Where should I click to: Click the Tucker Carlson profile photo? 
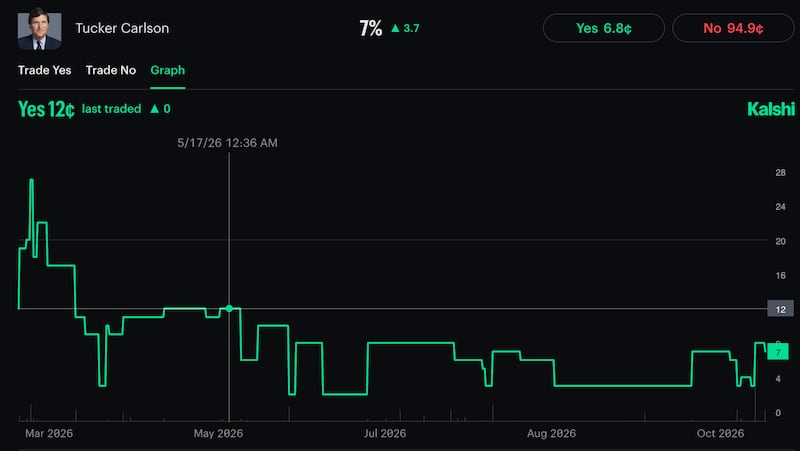click(39, 30)
